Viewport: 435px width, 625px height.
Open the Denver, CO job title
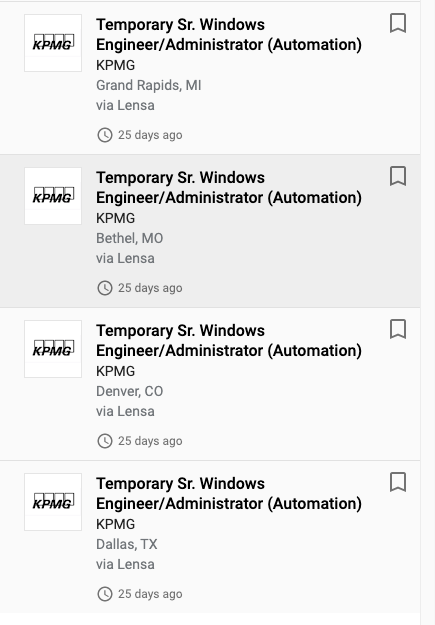(x=229, y=341)
